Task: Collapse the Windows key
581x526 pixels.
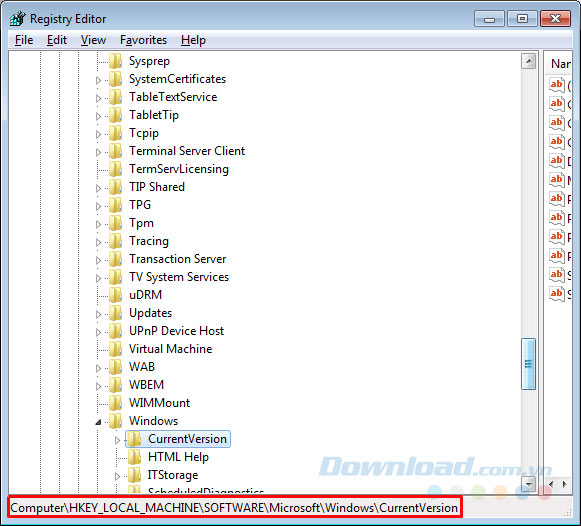Action: tap(98, 422)
